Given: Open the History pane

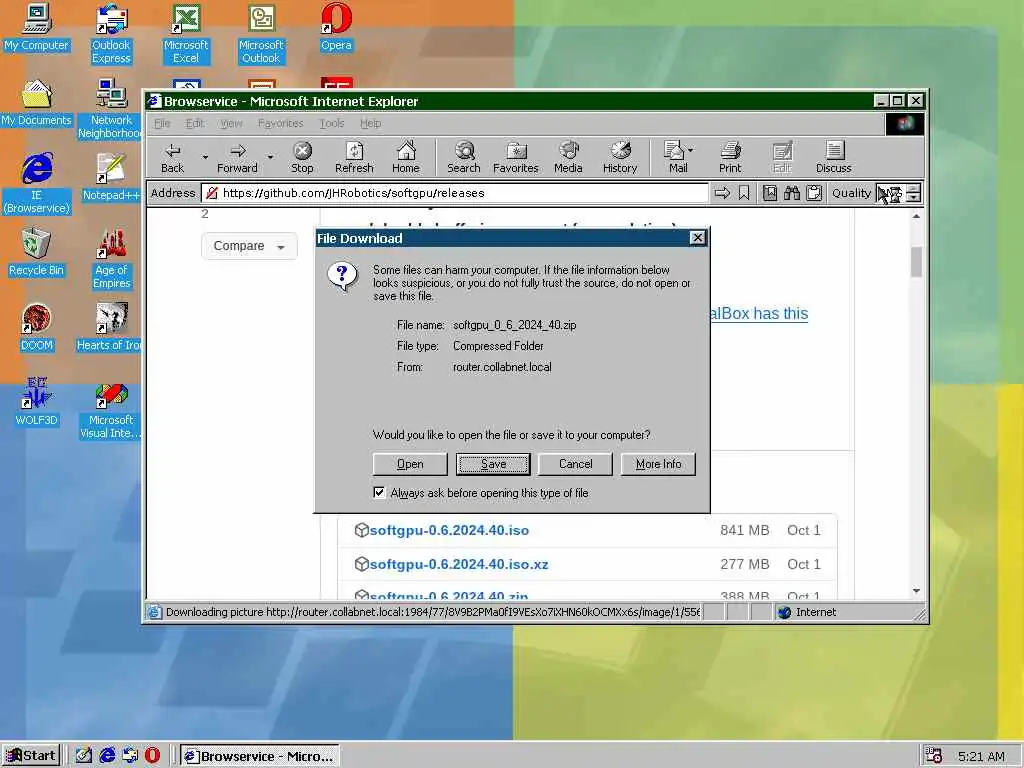Looking at the screenshot, I should coord(620,157).
